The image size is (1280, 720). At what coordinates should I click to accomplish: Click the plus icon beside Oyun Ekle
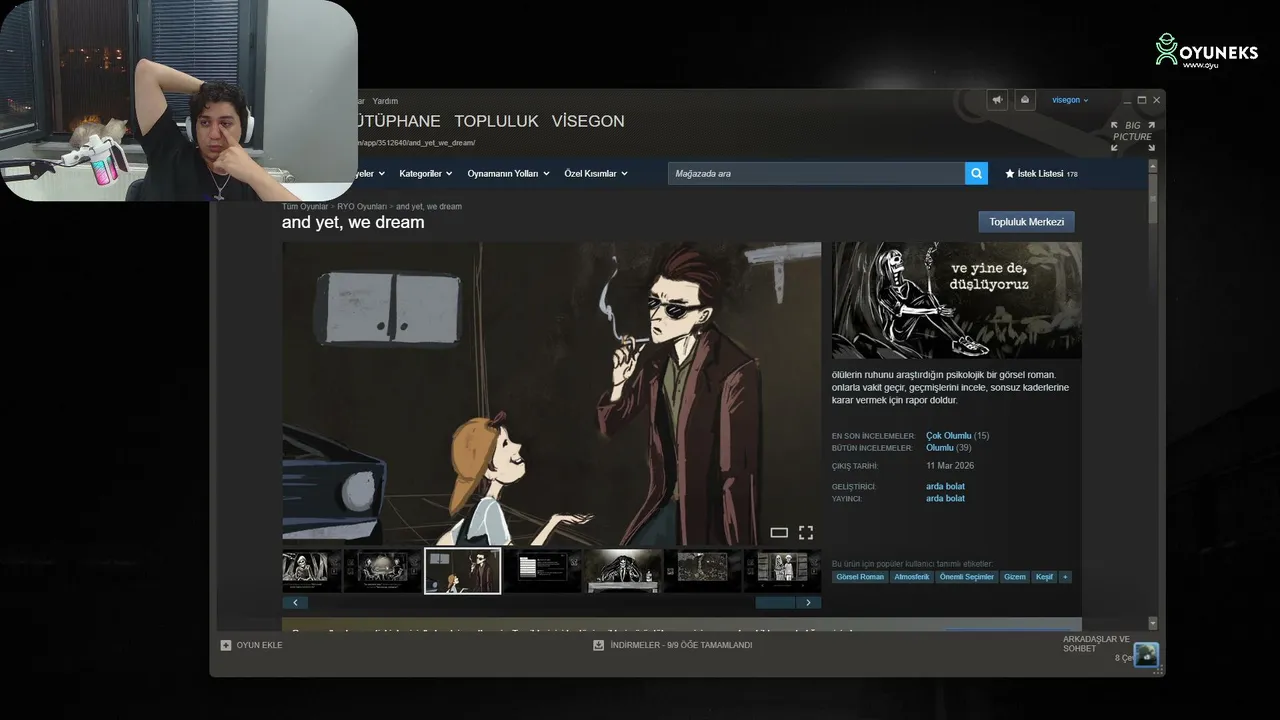(x=226, y=645)
